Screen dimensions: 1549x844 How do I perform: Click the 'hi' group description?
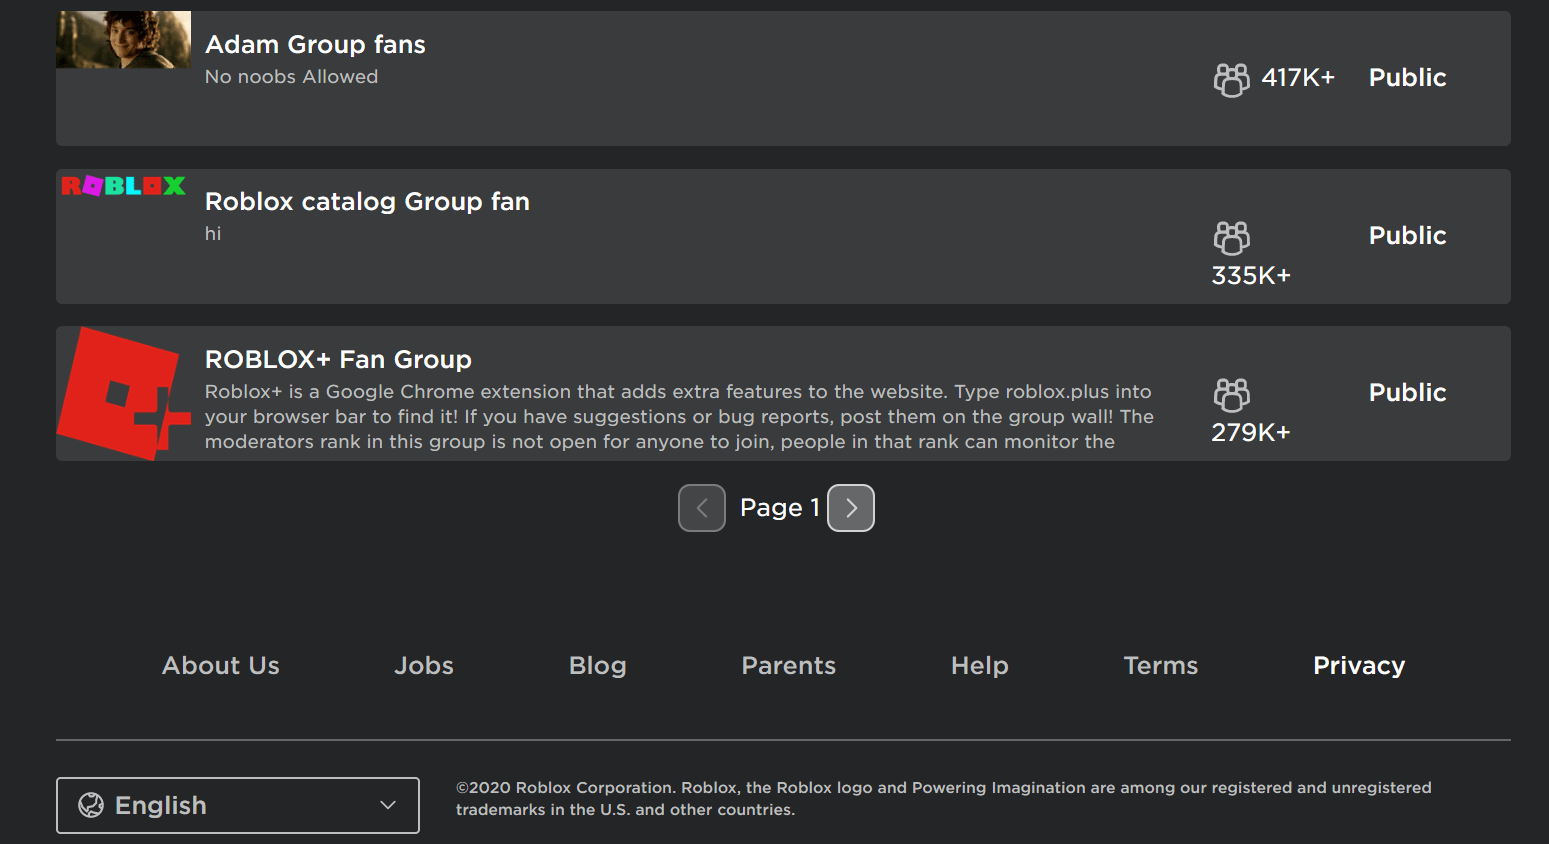(213, 234)
